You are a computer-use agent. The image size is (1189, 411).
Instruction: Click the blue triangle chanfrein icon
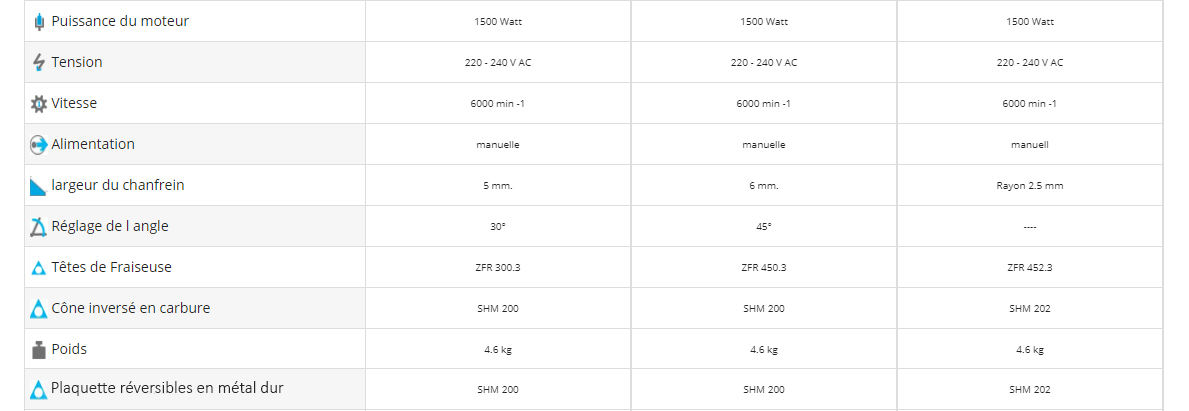39,186
